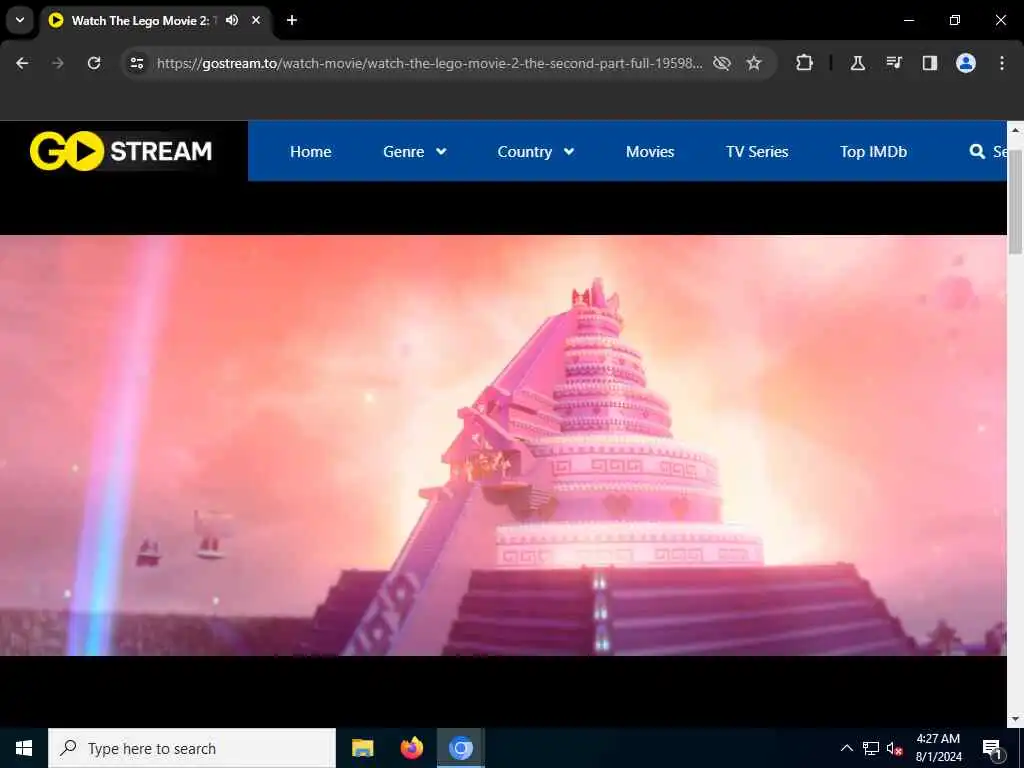
Task: Toggle the browser side panel icon
Action: 929,63
